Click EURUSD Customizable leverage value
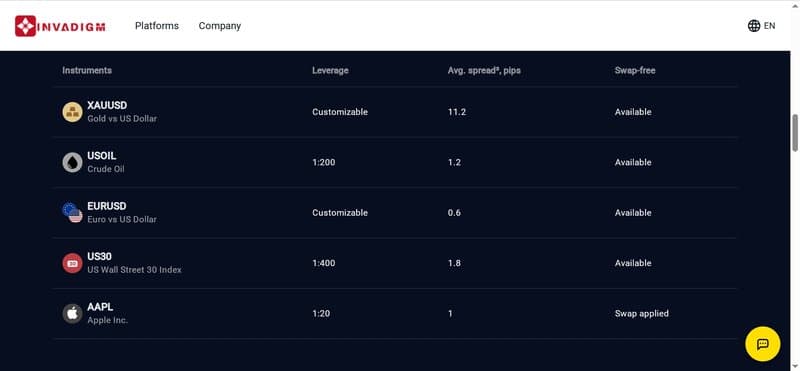Viewport: 800px width, 371px height. click(340, 213)
